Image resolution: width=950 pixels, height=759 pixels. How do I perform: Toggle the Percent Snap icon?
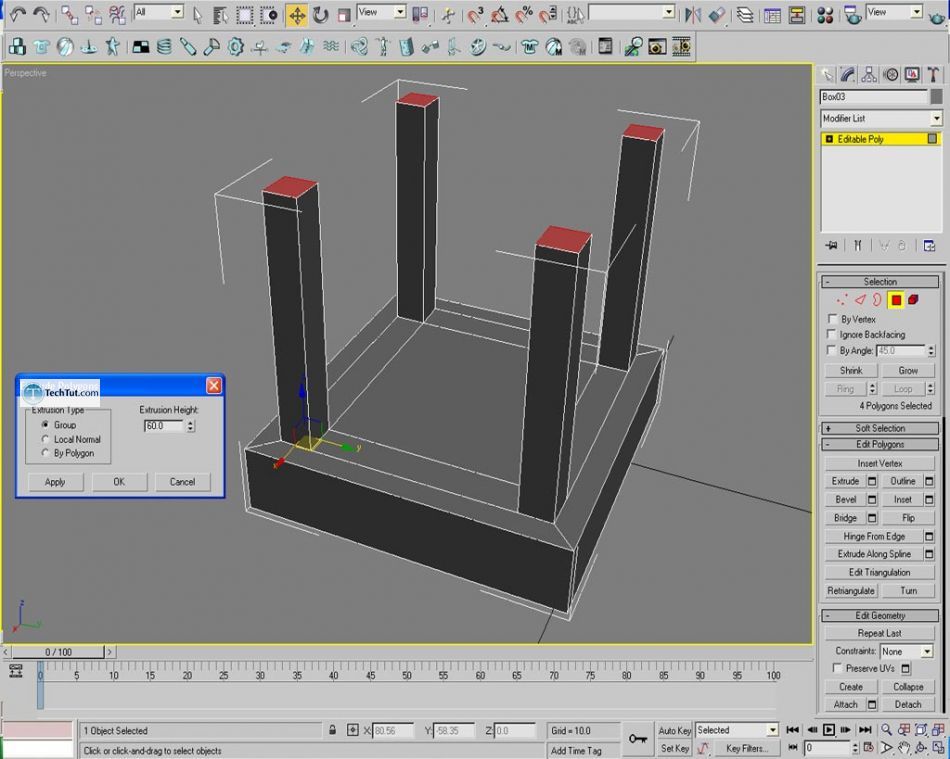point(524,15)
